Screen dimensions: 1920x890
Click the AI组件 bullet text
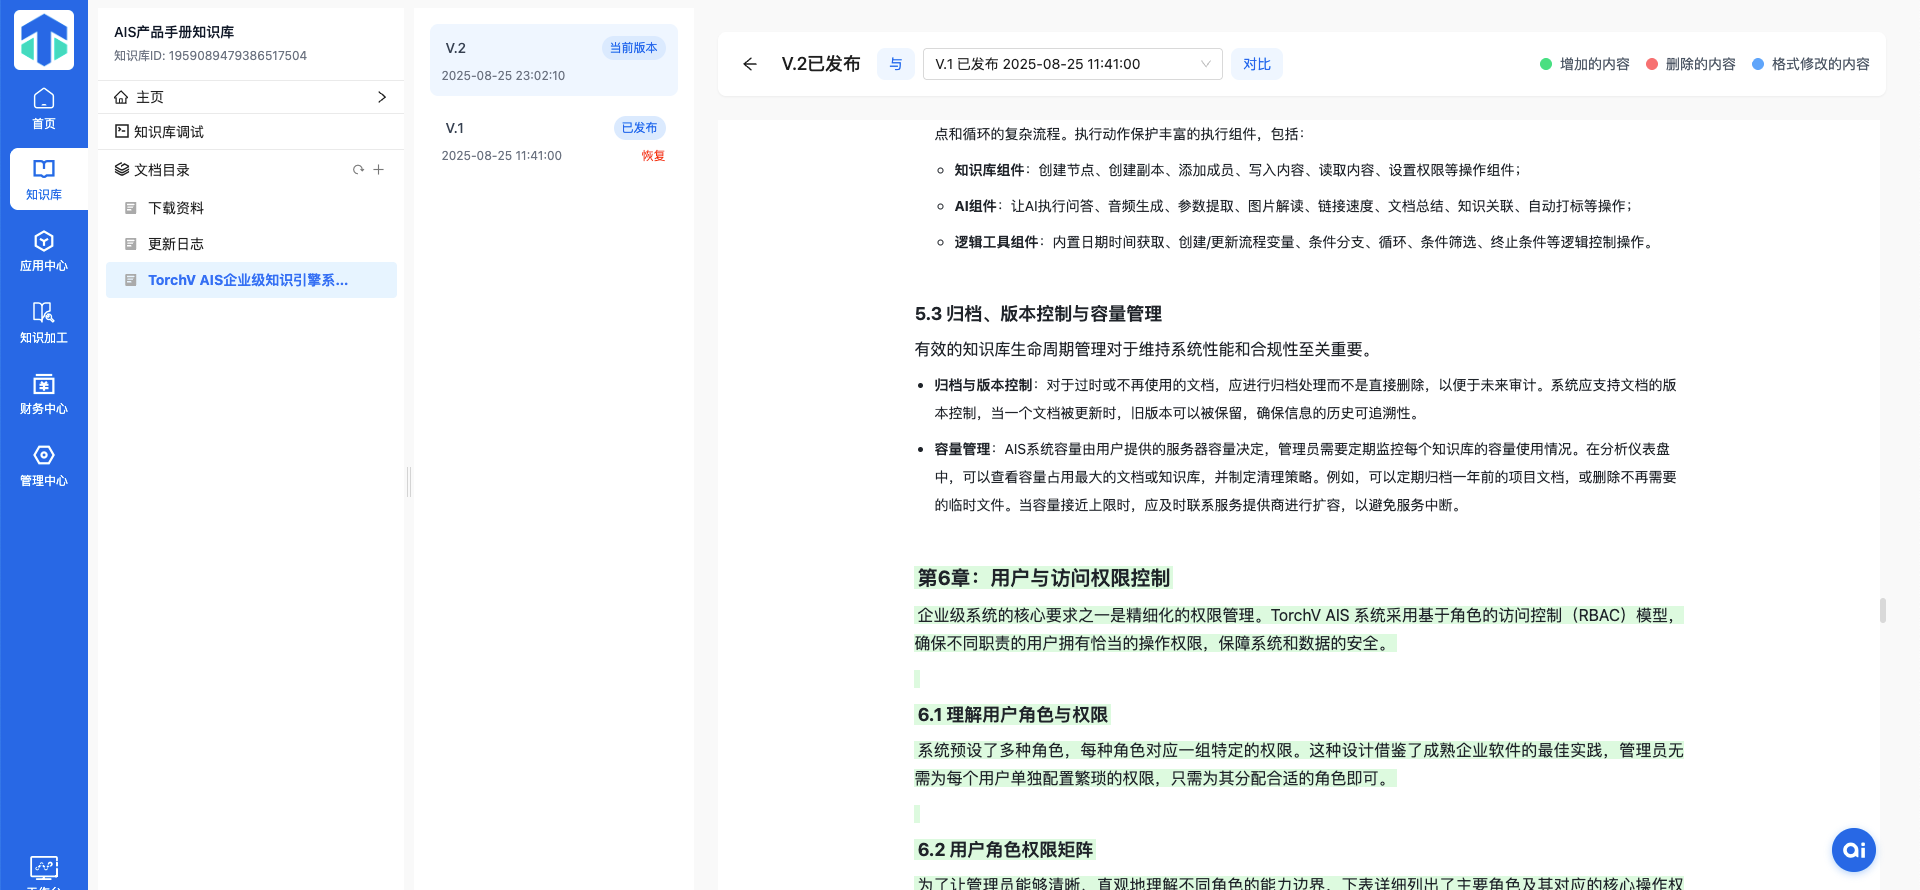[1293, 206]
